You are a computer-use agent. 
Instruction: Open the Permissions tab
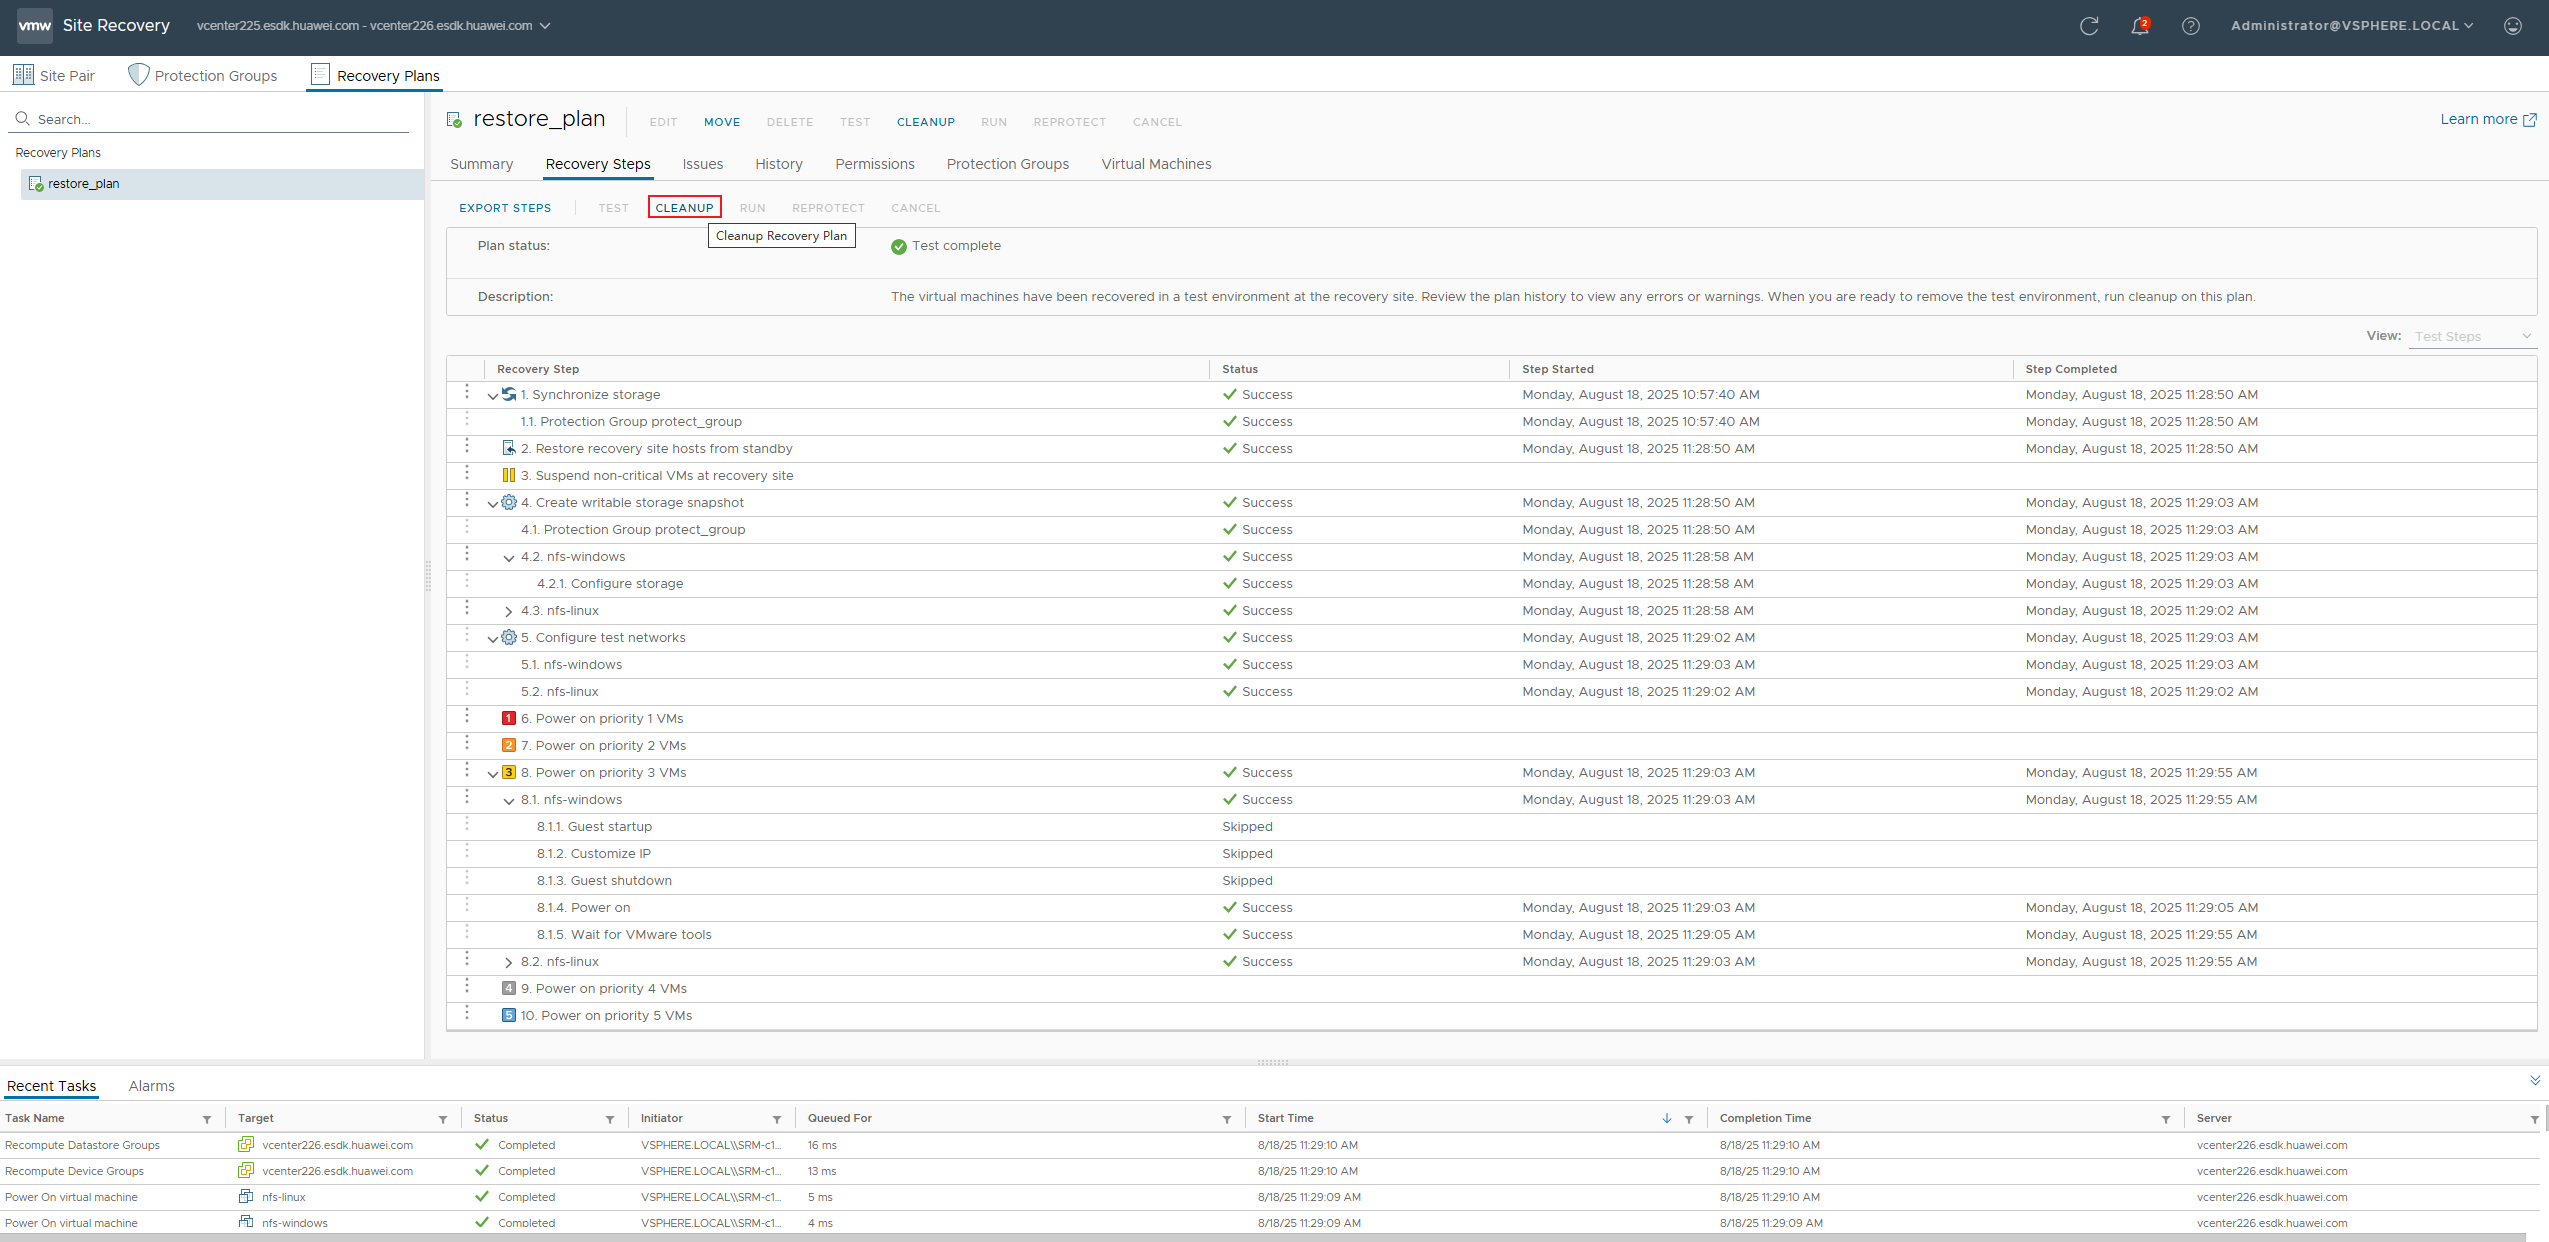[875, 164]
